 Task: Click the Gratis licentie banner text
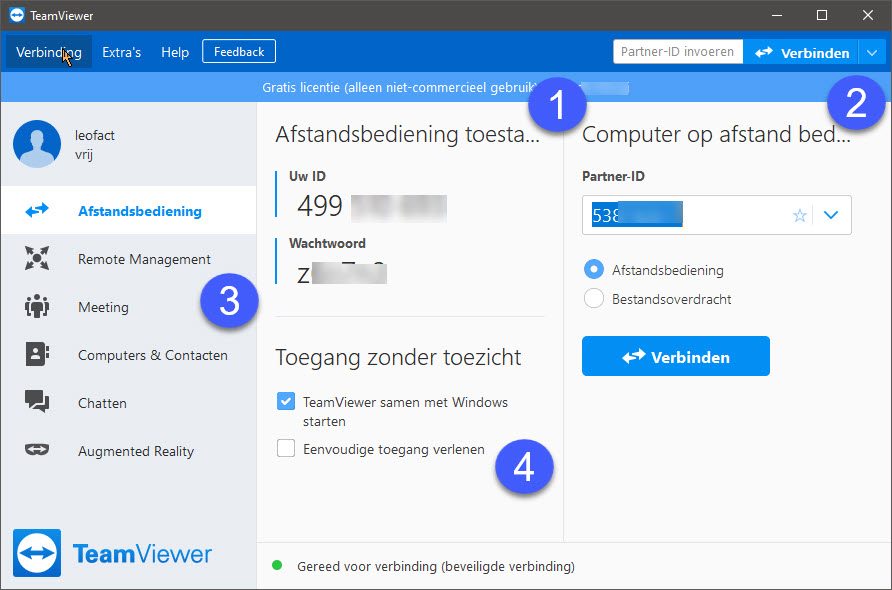(x=398, y=88)
